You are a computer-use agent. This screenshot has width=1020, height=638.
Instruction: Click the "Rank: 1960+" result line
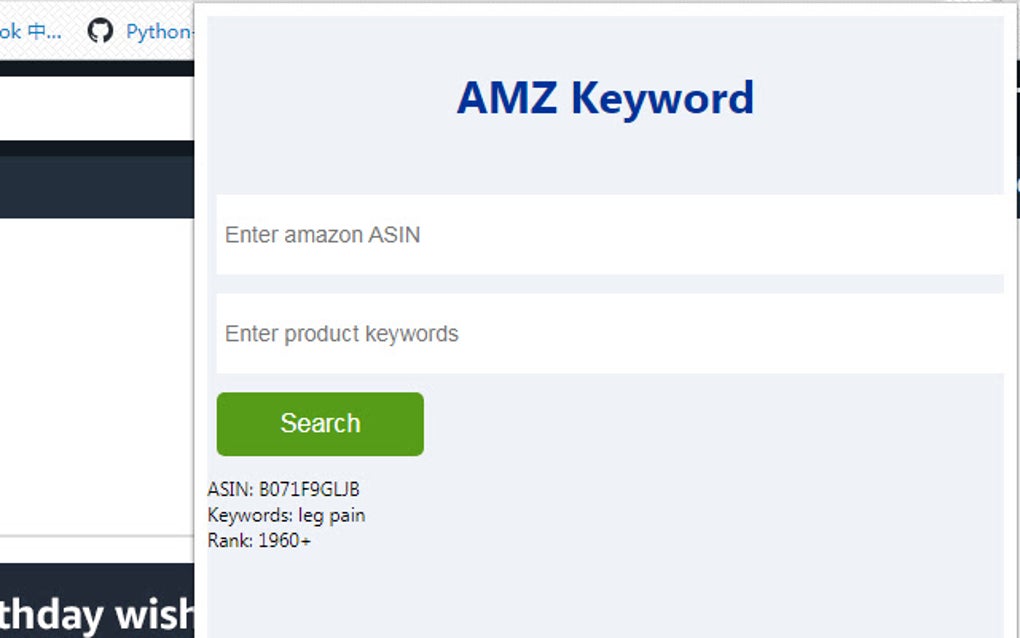pos(260,539)
